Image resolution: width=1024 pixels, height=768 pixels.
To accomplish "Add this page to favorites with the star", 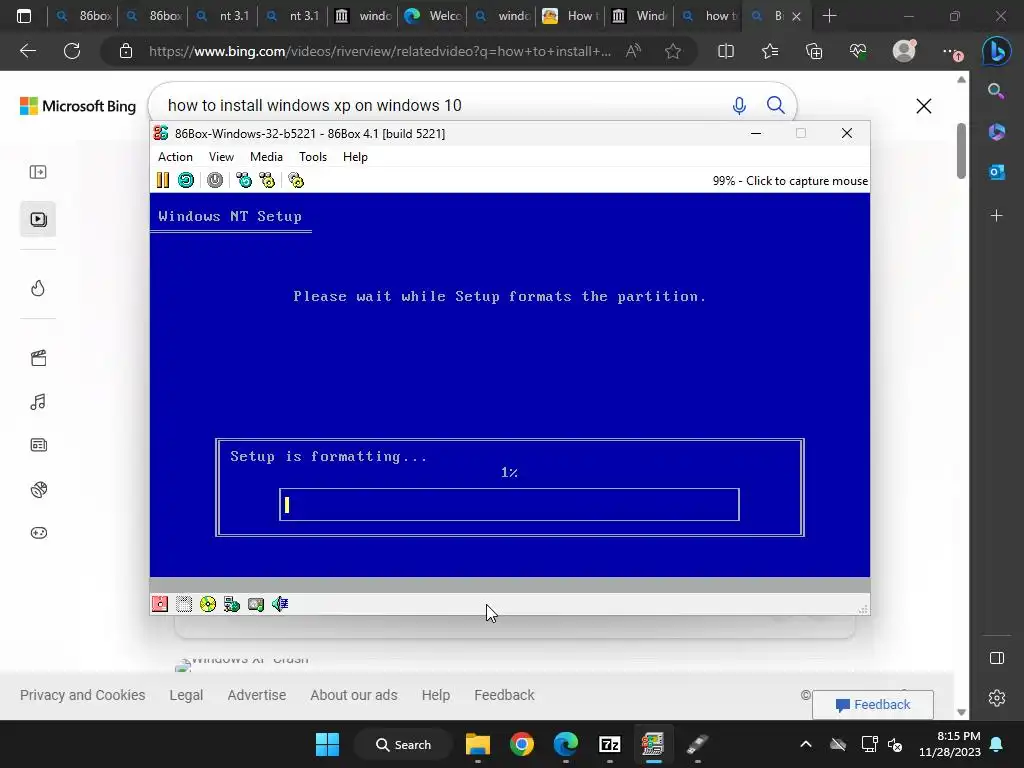I will click(x=673, y=51).
